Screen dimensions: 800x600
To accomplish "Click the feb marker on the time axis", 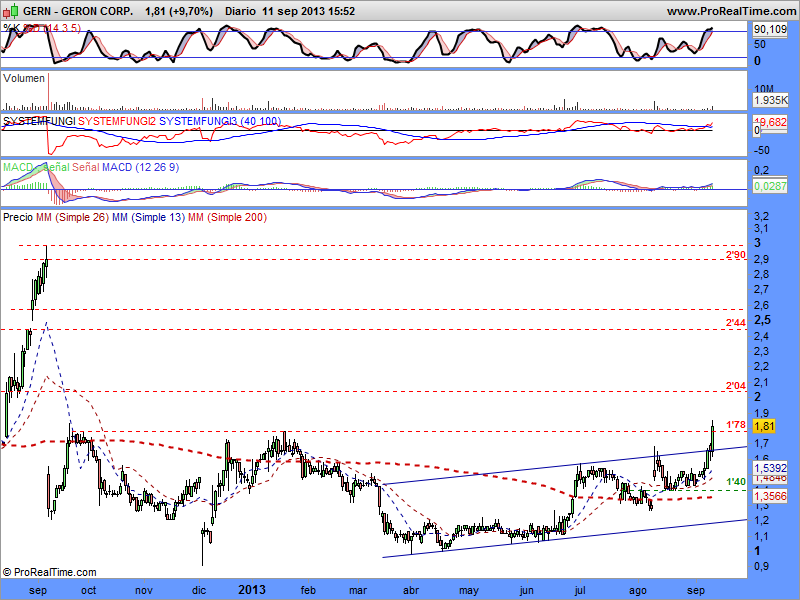I will coord(308,590).
